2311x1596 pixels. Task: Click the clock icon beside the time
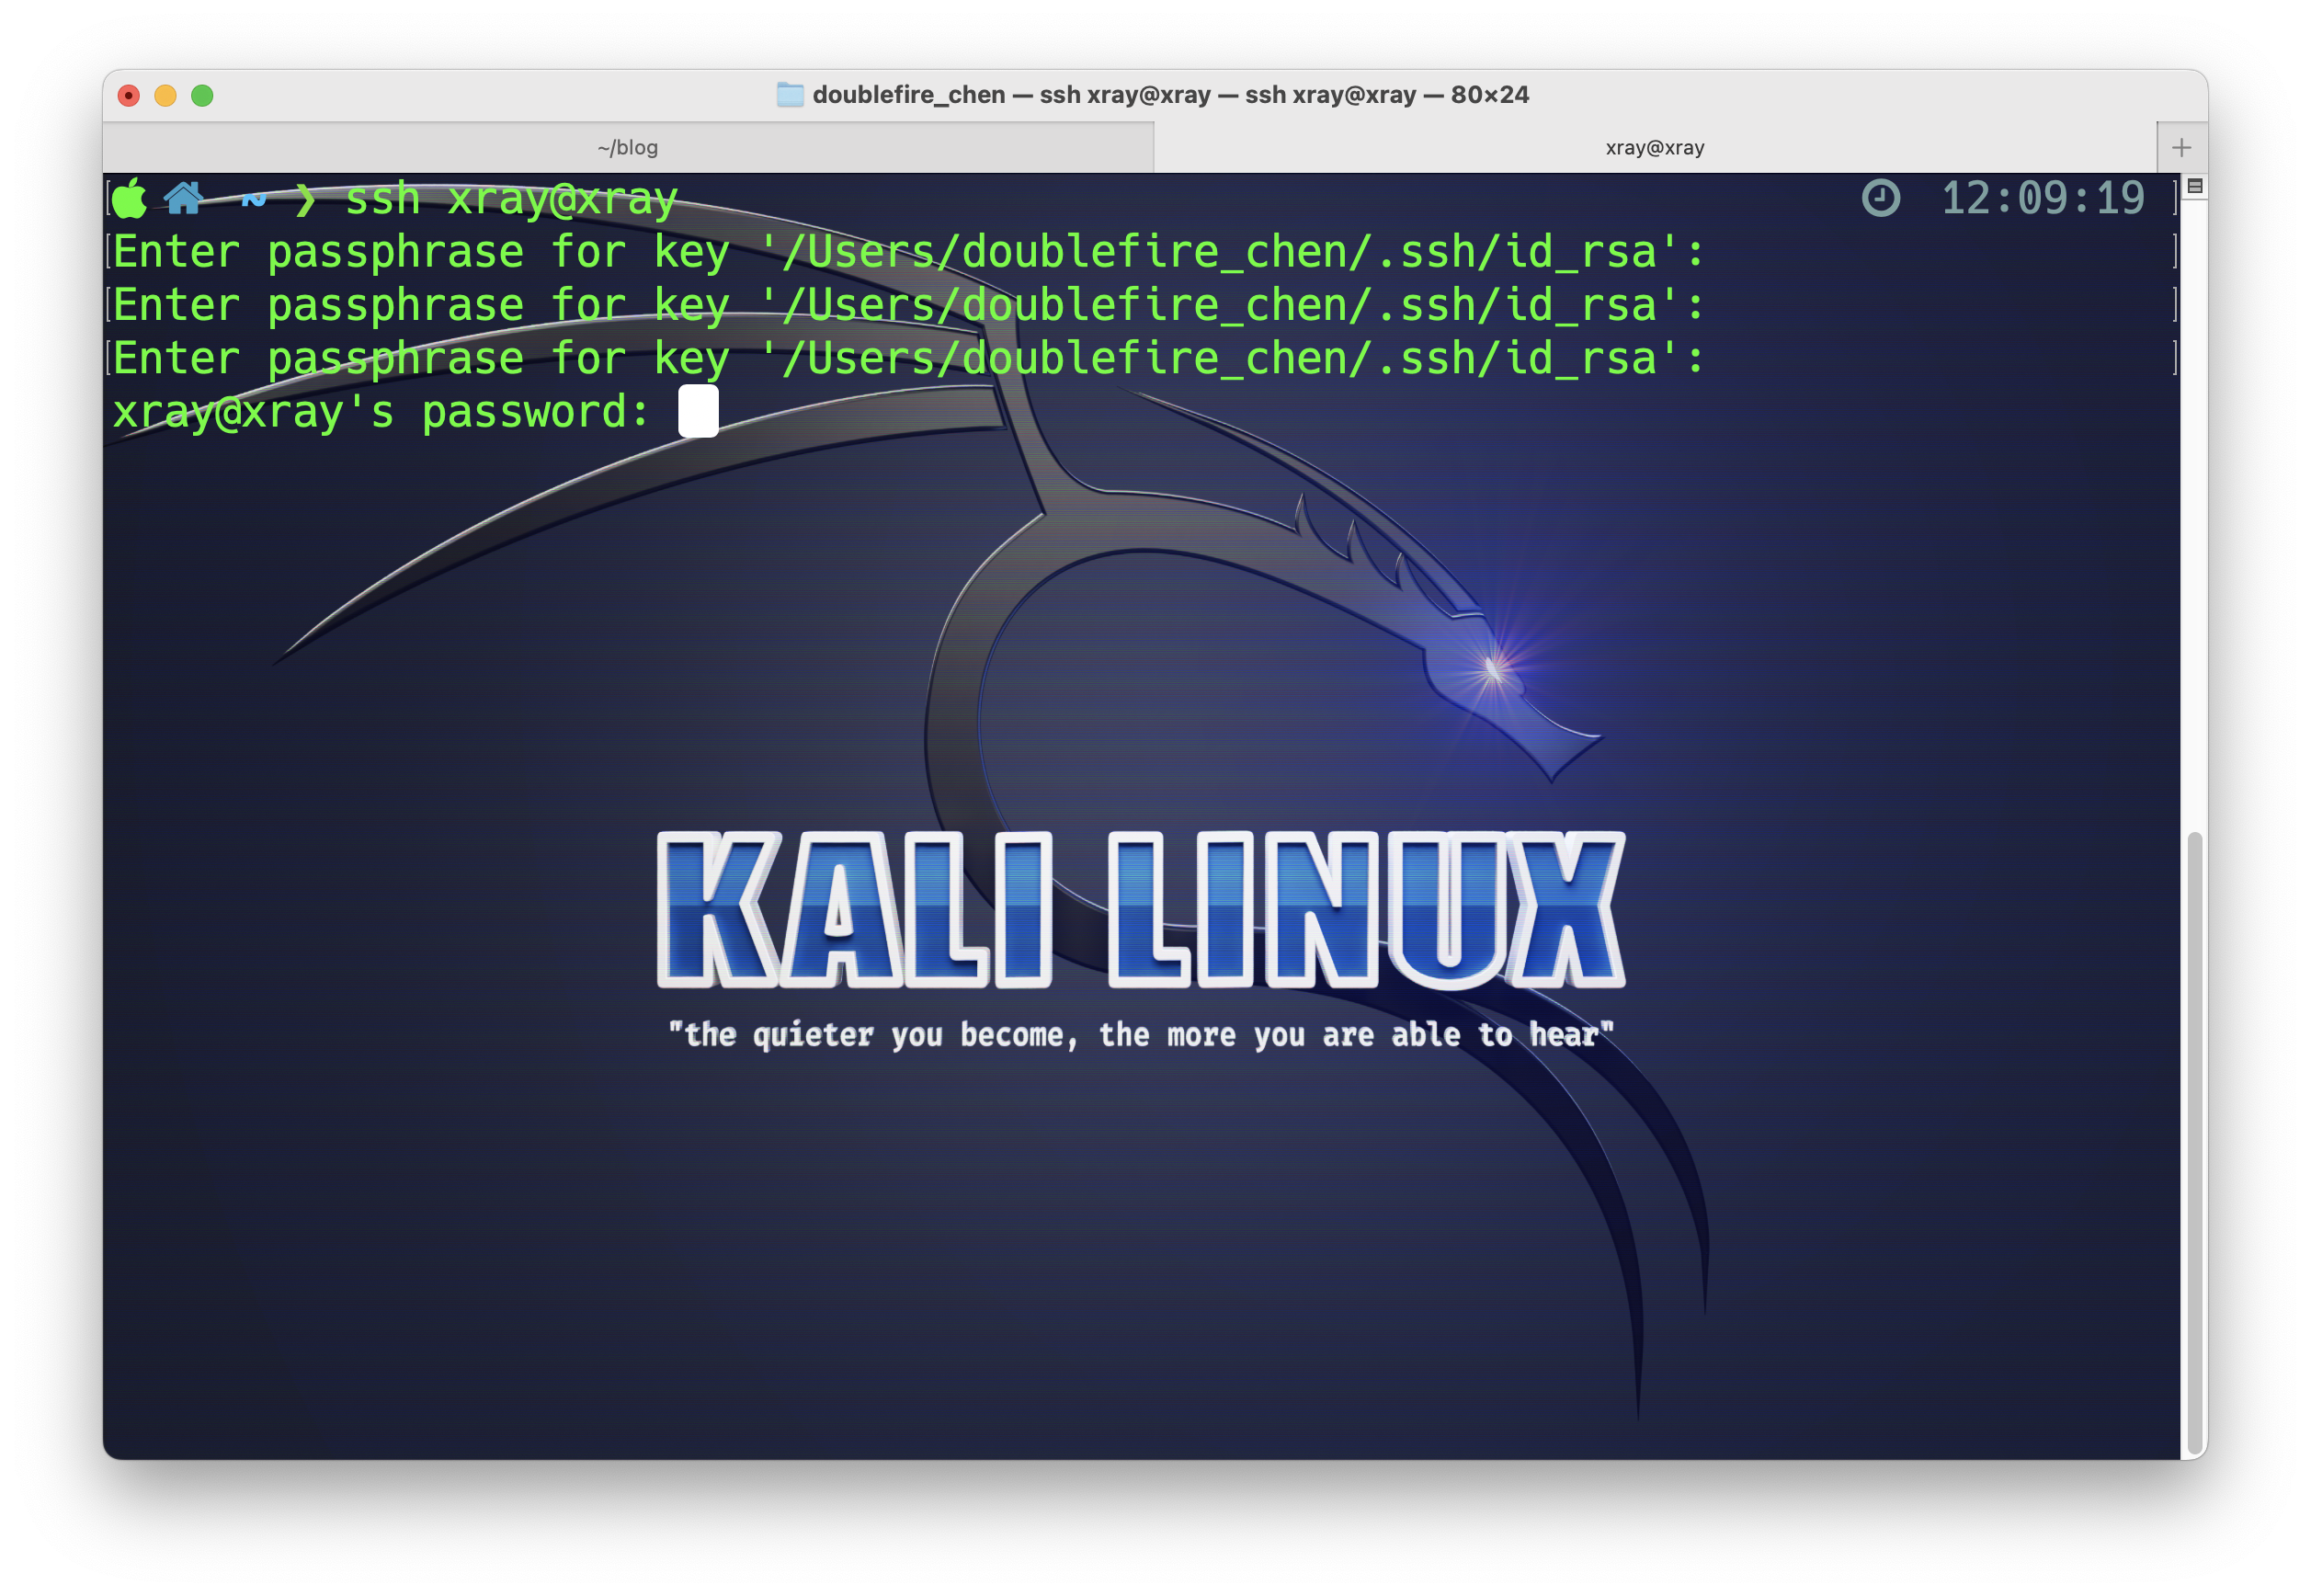click(x=1880, y=198)
